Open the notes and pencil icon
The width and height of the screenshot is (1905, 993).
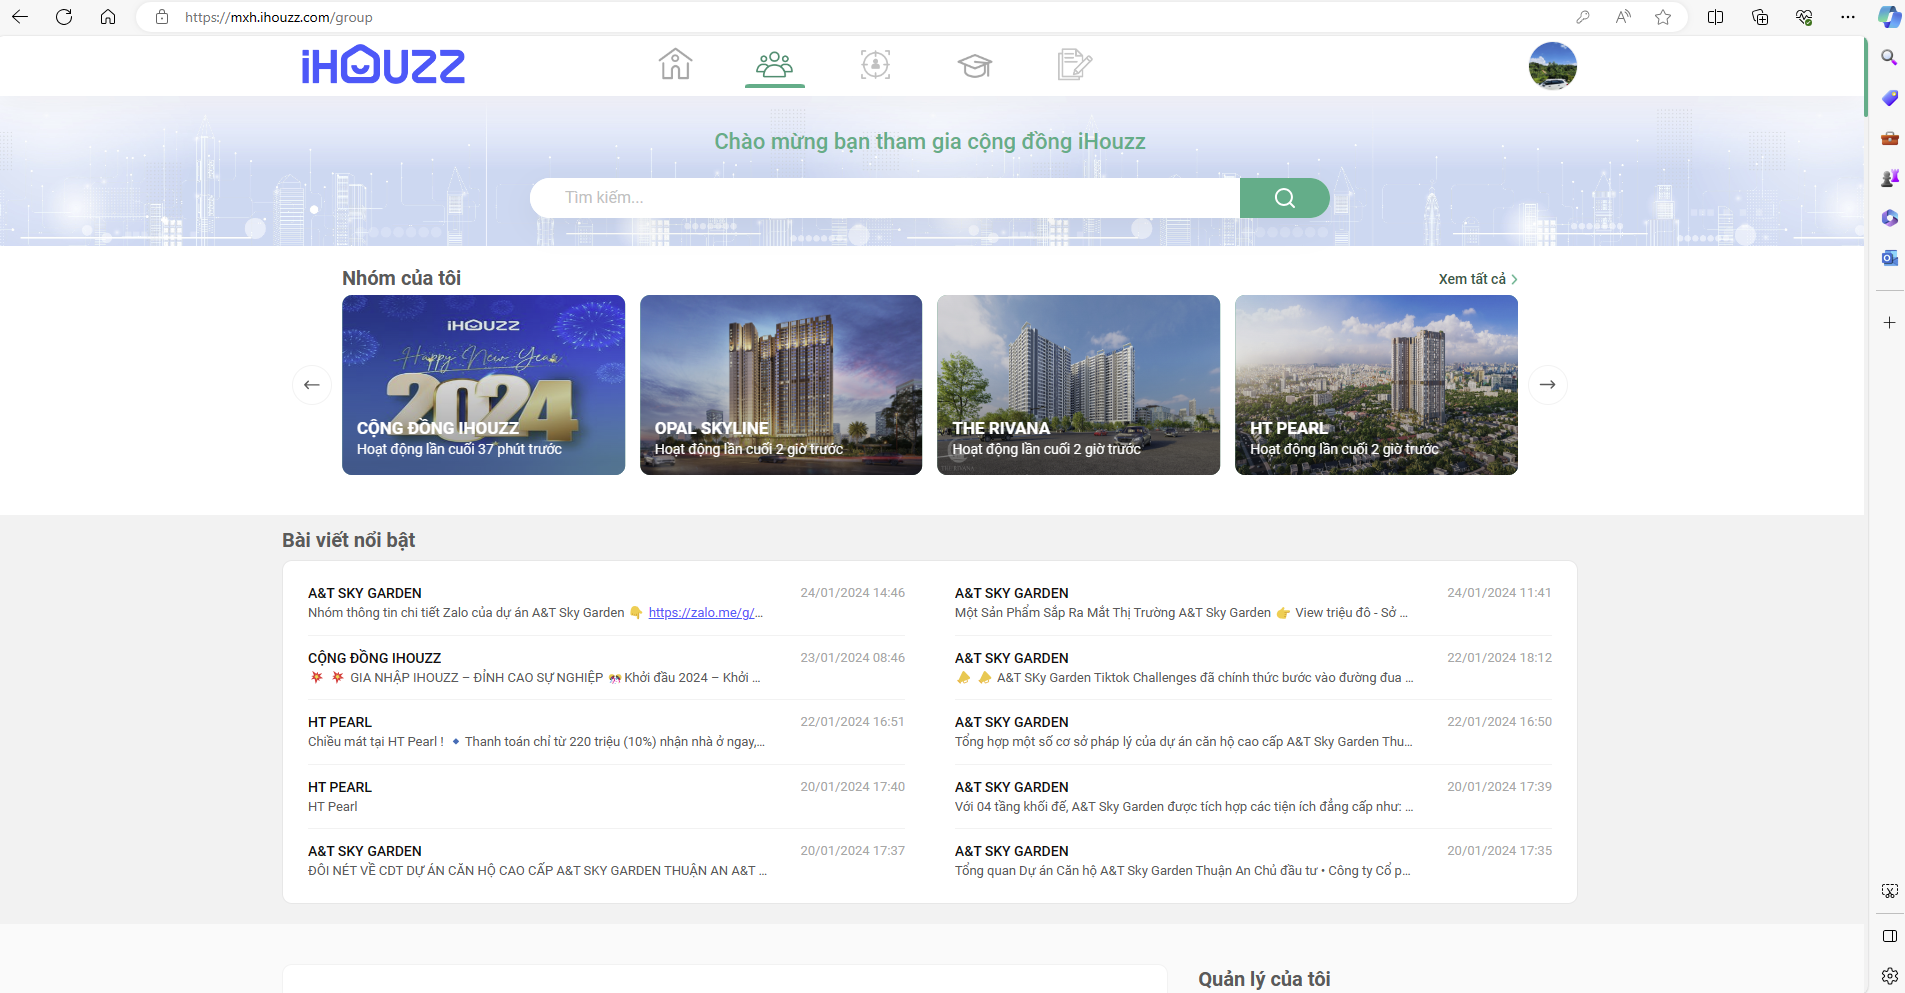(1074, 65)
